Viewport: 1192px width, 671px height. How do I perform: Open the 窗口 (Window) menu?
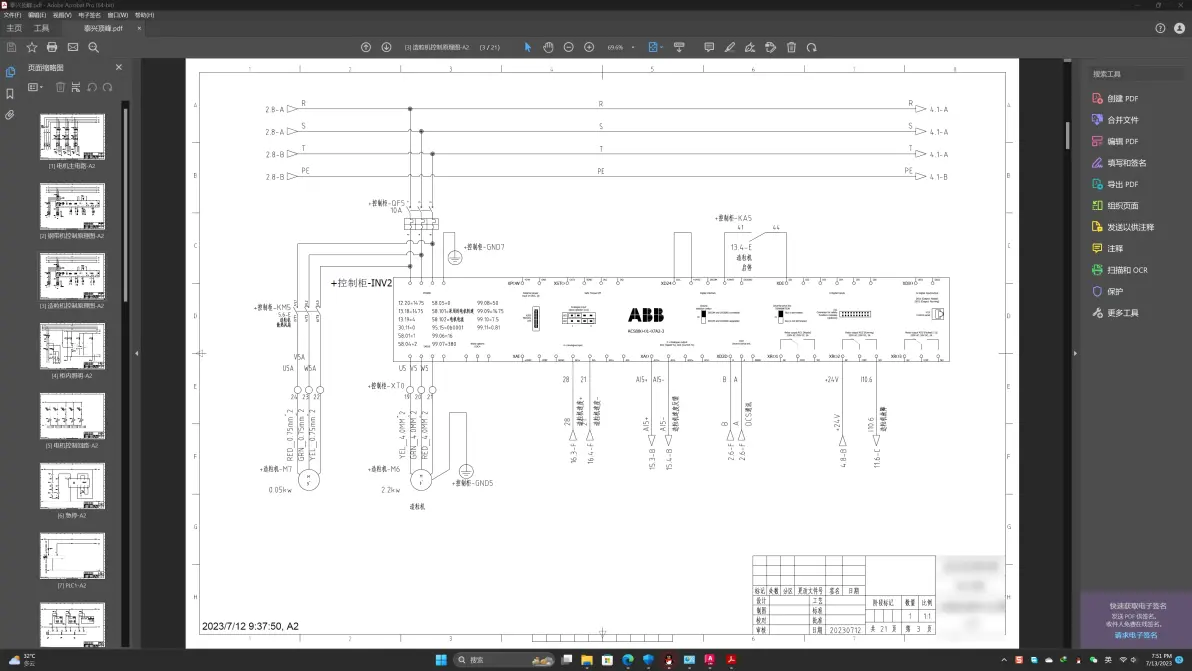tap(118, 15)
